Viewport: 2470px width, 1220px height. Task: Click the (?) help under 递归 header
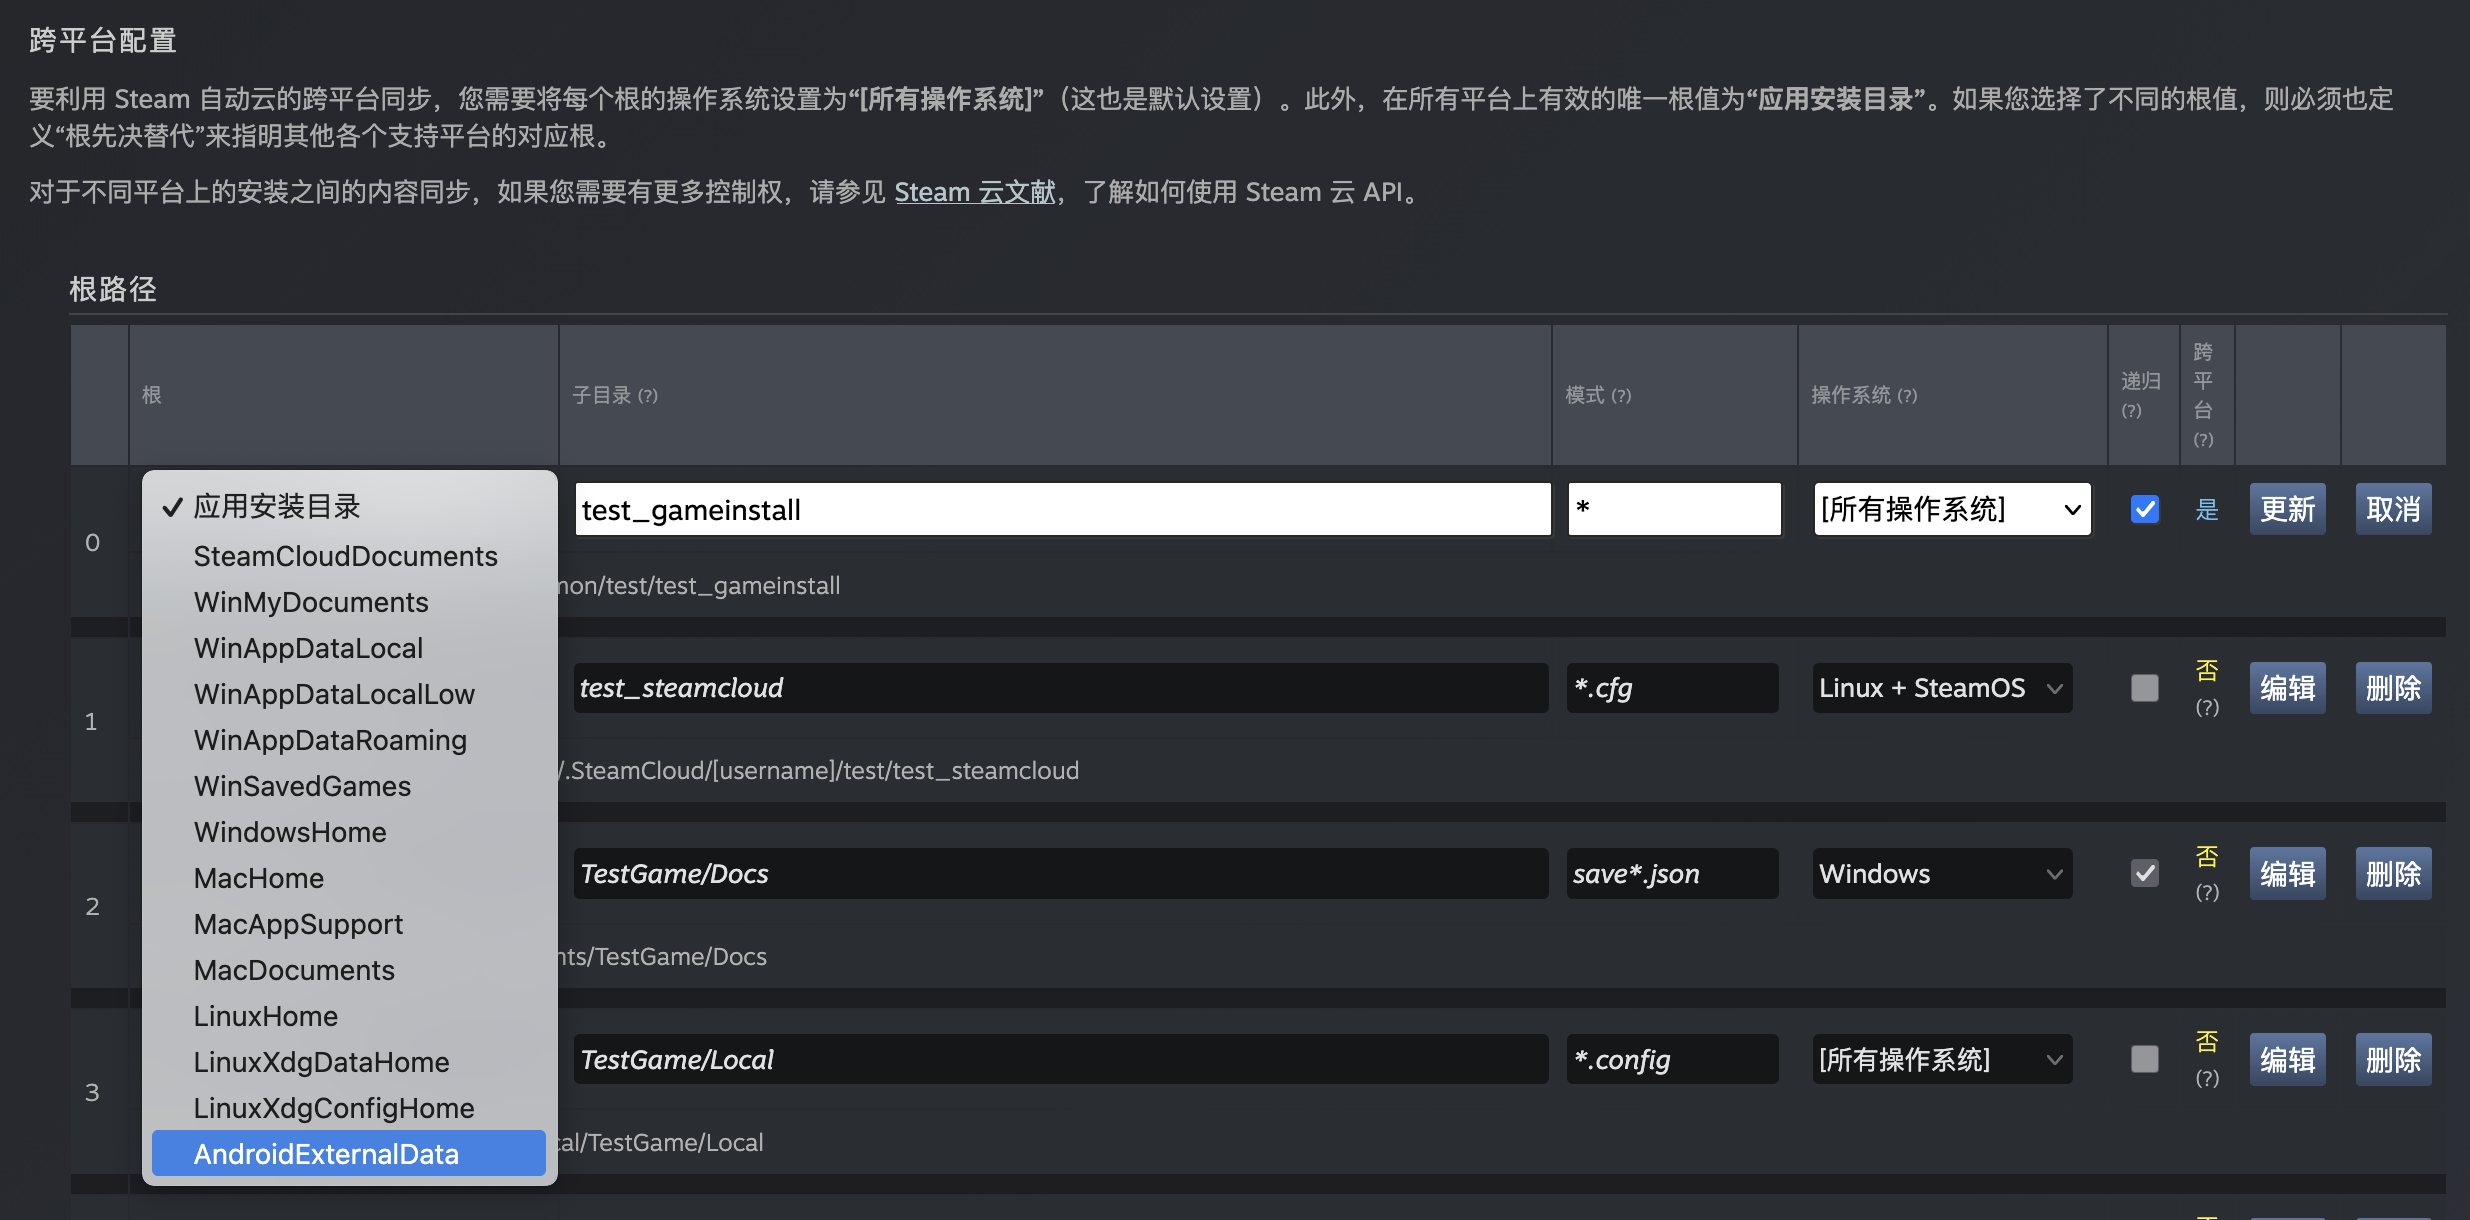click(x=2131, y=411)
